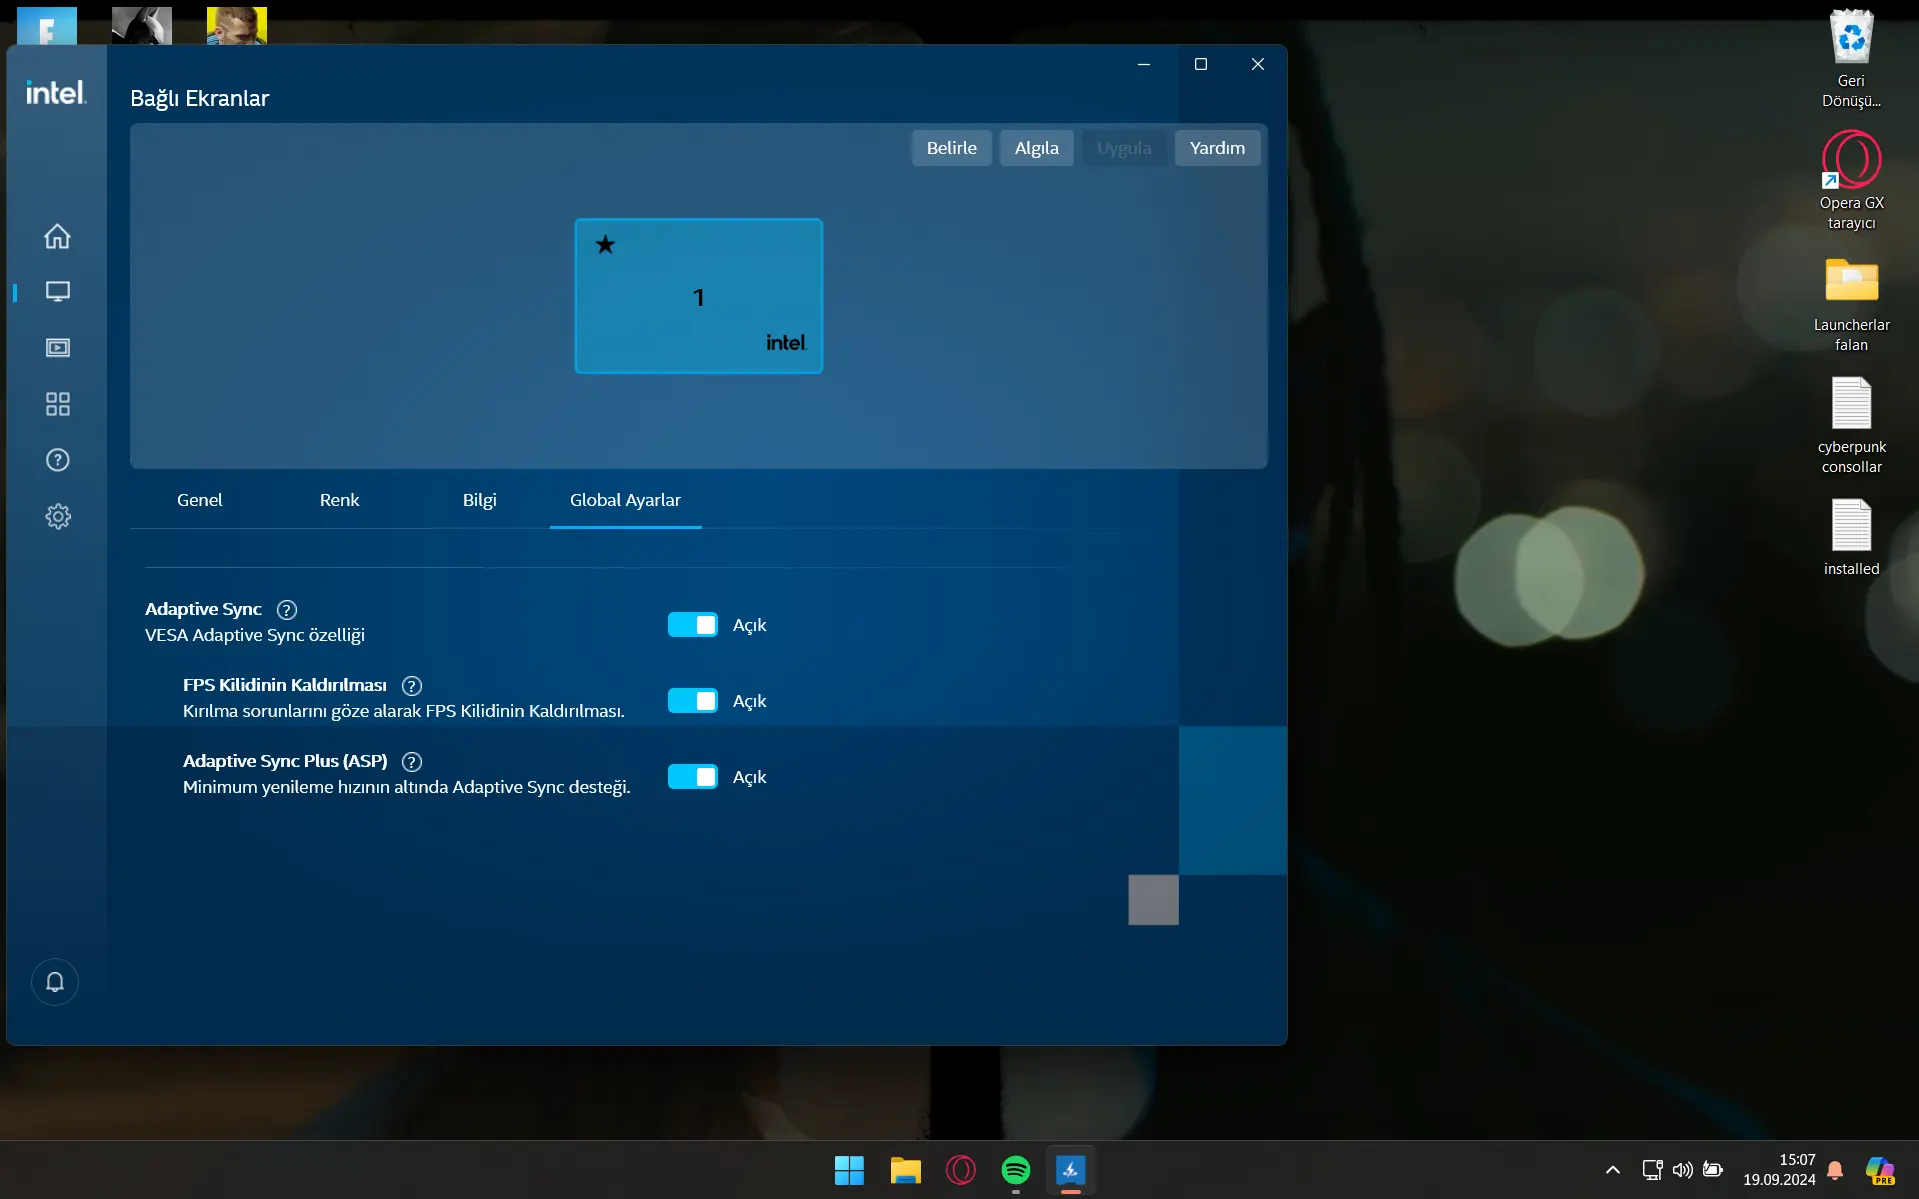Open the Support question-mark sidebar icon
1919x1199 pixels.
point(57,460)
